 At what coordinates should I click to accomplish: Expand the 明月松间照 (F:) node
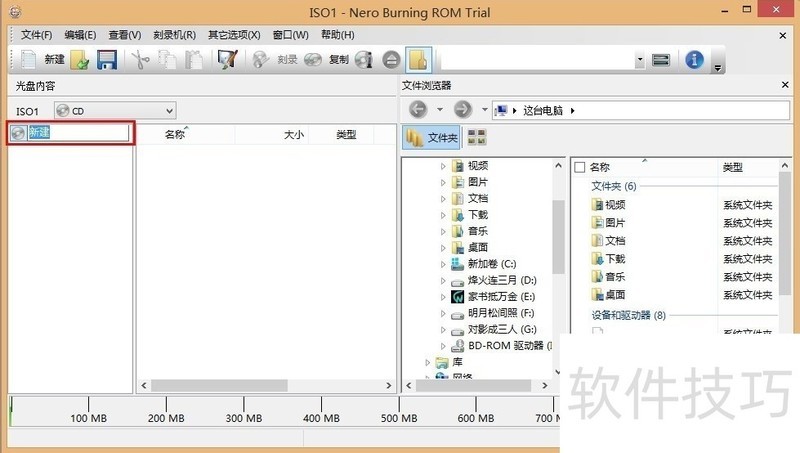point(443,313)
